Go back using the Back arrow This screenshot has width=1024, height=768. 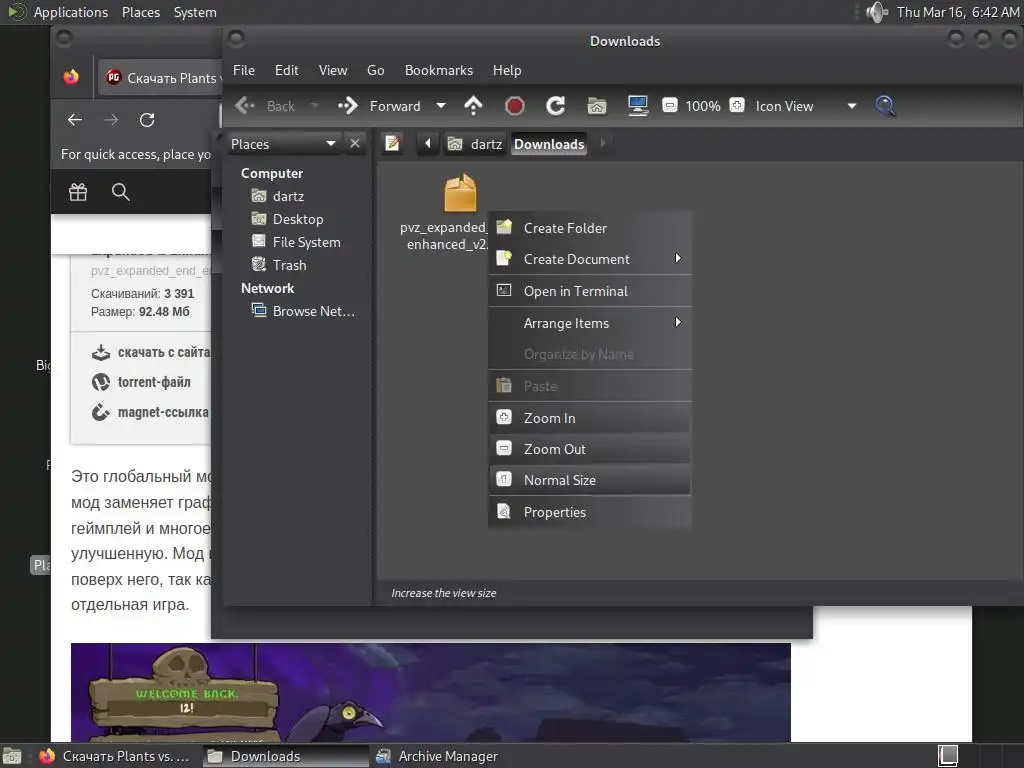[264, 106]
